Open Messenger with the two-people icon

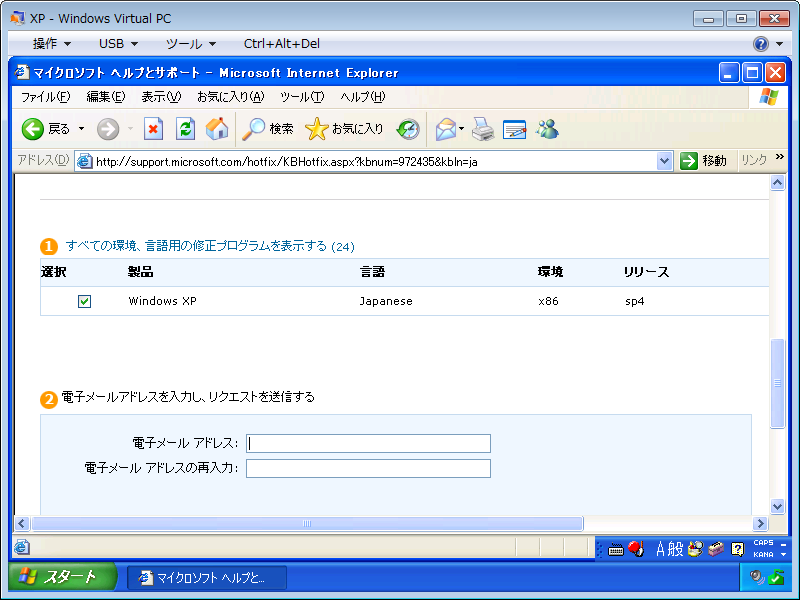click(x=547, y=129)
